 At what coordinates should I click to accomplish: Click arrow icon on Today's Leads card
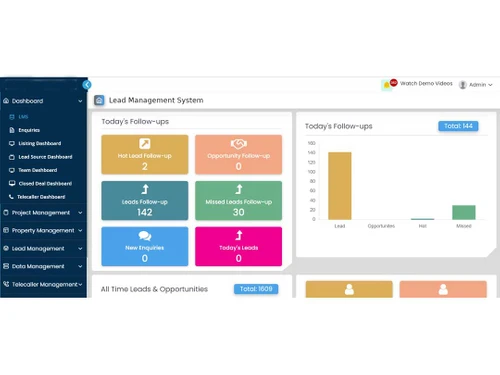[x=239, y=235]
